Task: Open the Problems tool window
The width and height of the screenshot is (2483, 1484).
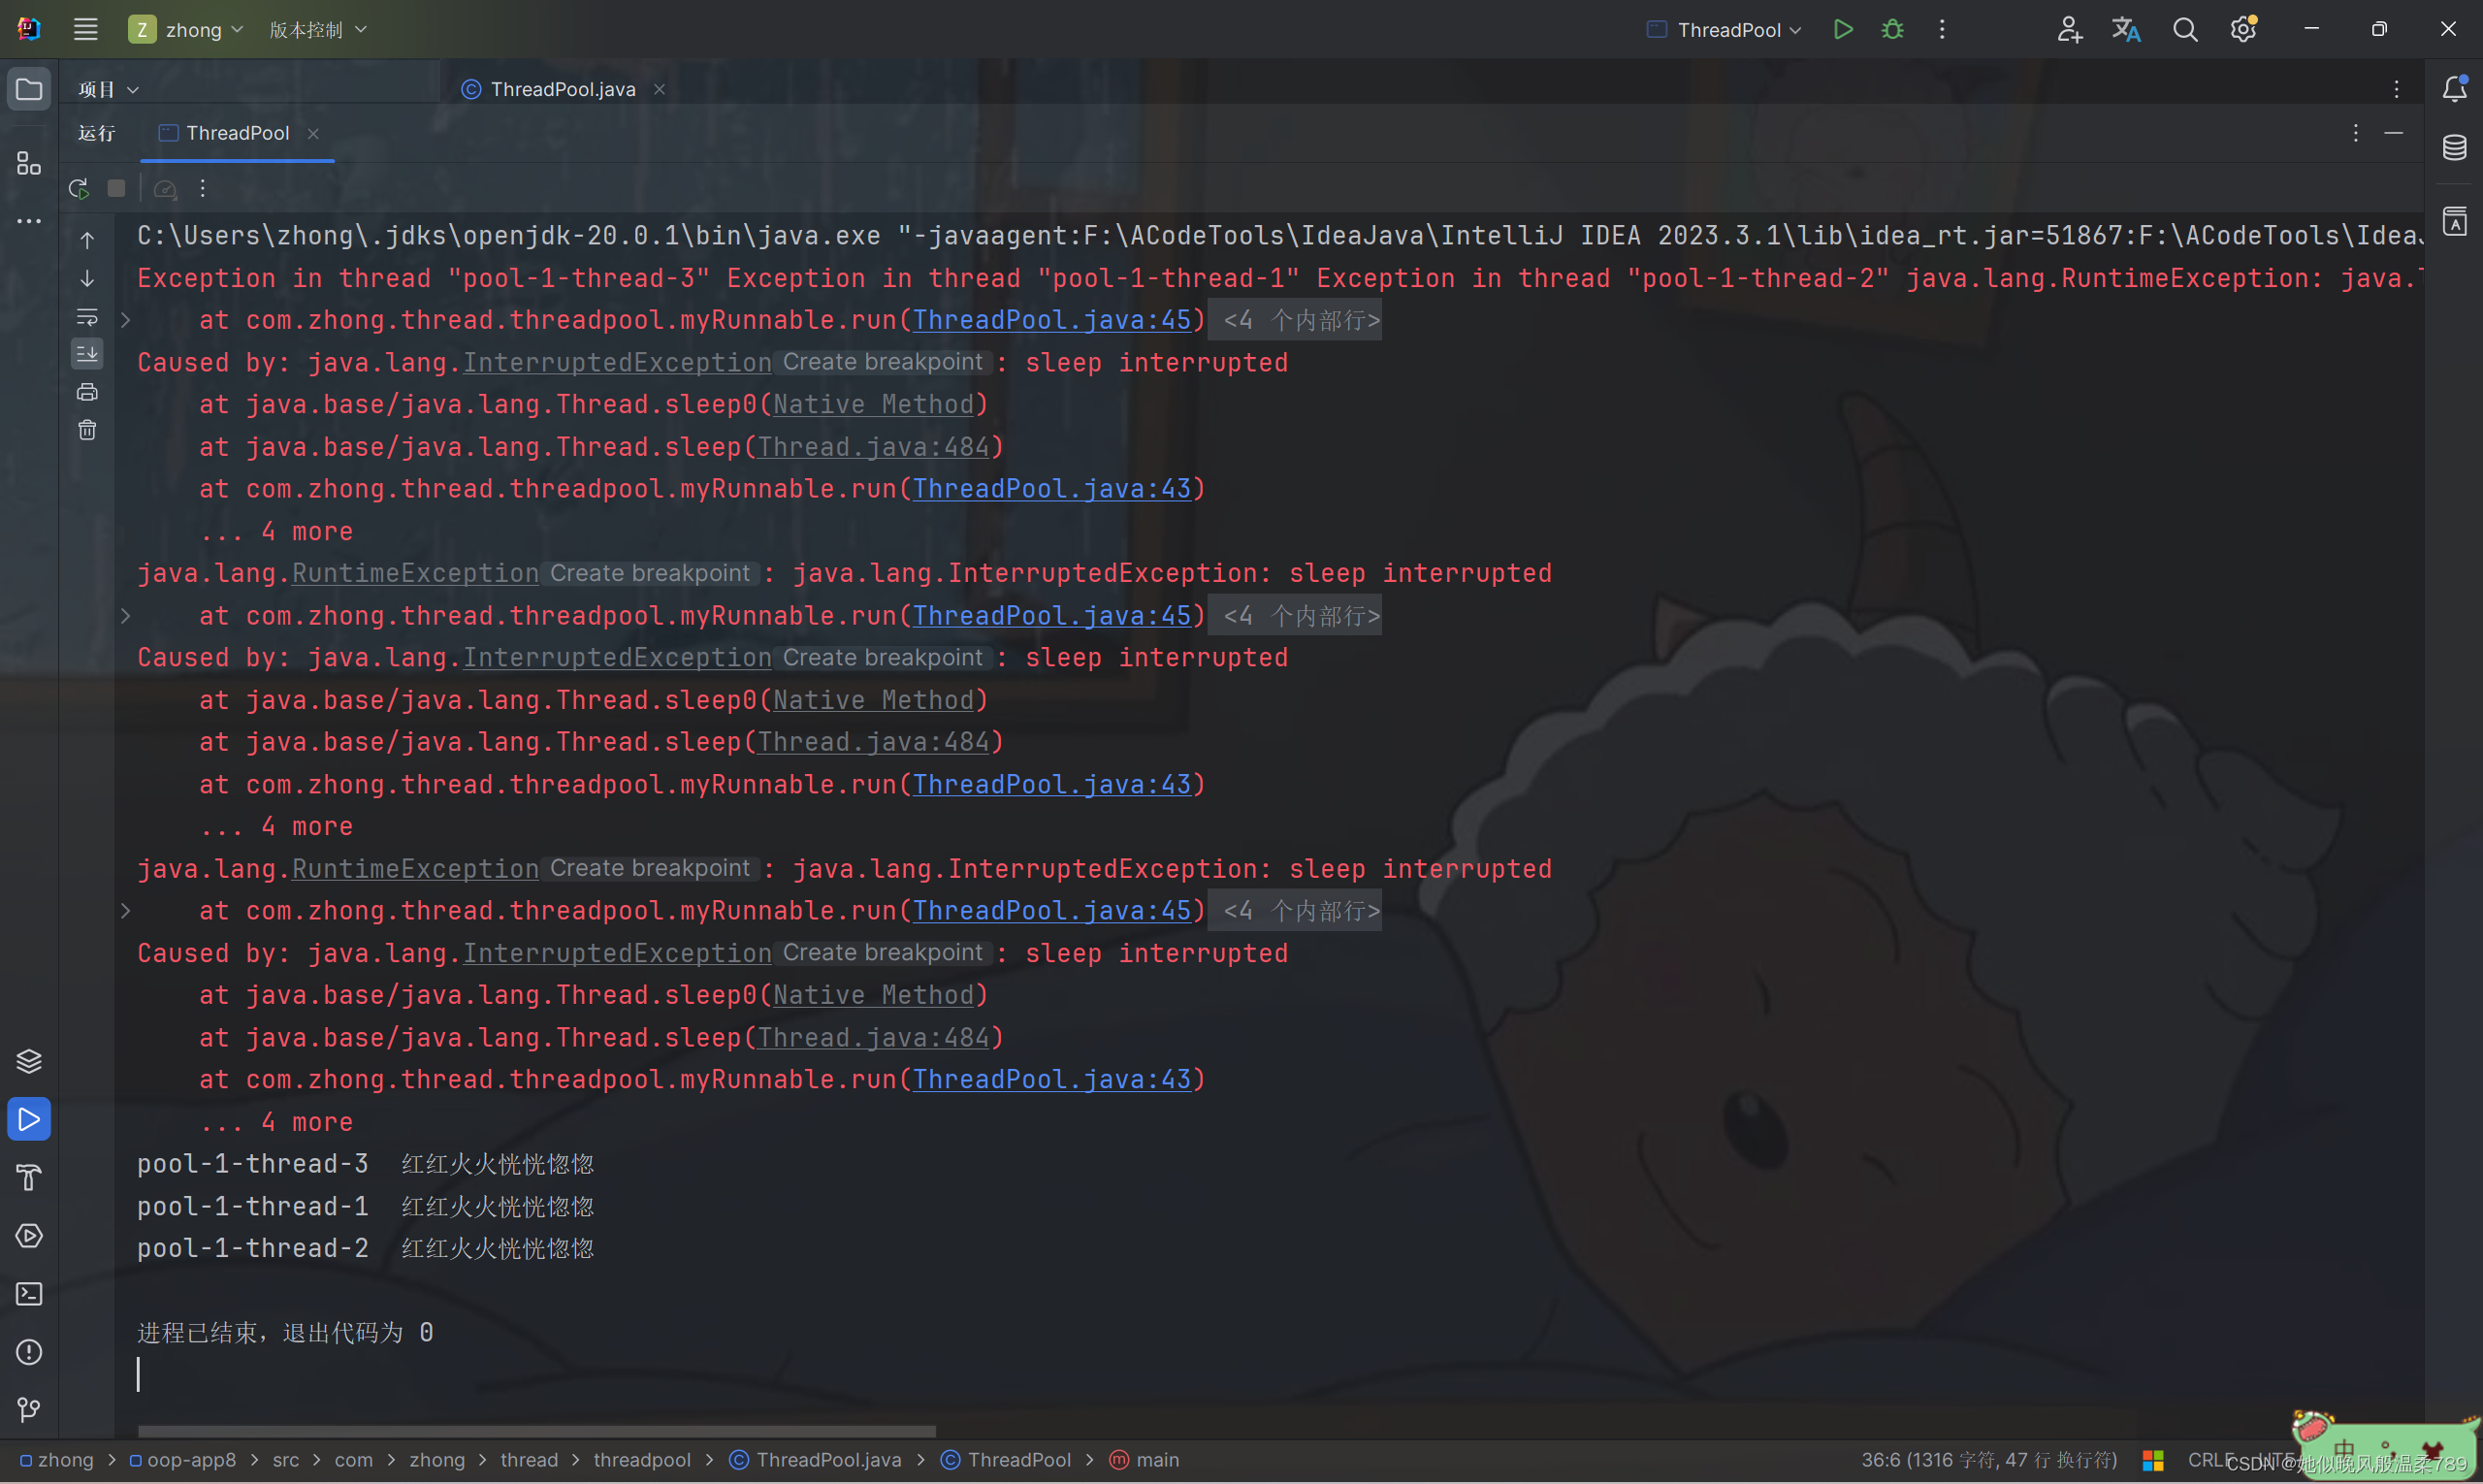Action: 29,1352
